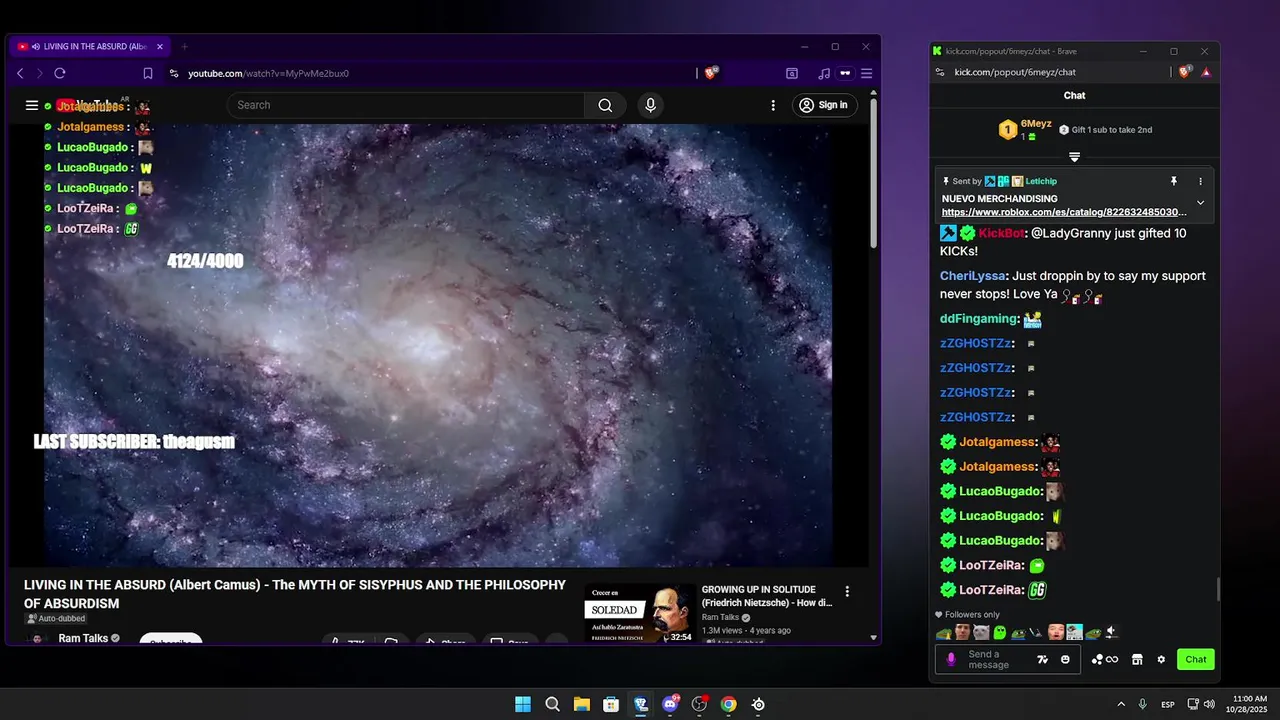Open Windows taskbar Search
The image size is (1280, 720).
[552, 704]
